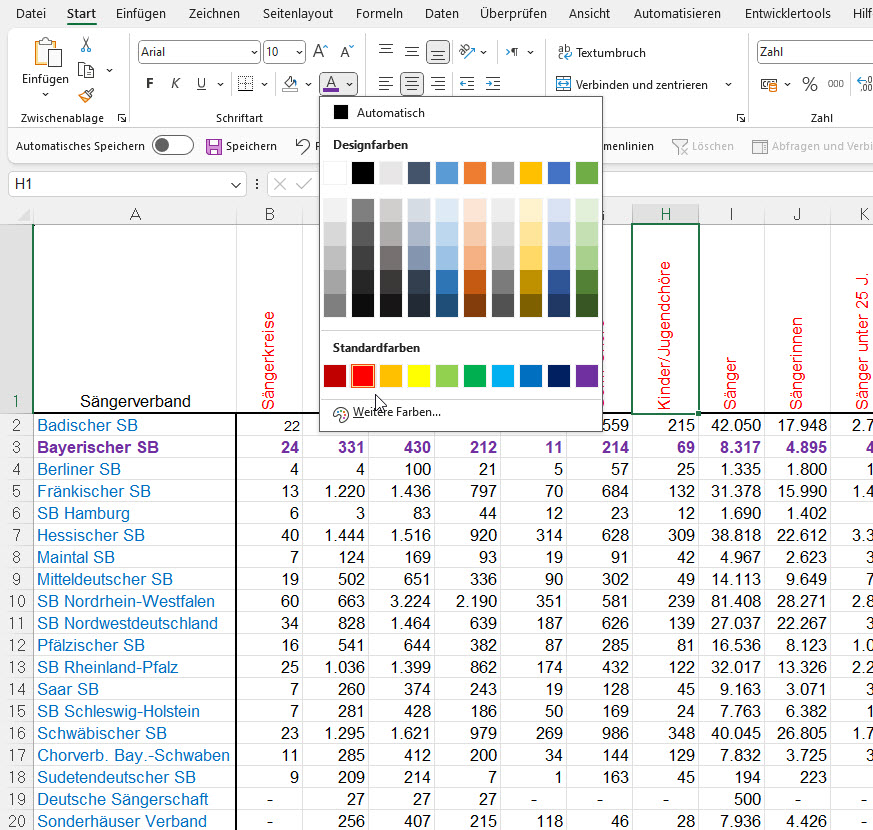Toggle bold formatting
The height and width of the screenshot is (830, 873).
pyautogui.click(x=150, y=84)
